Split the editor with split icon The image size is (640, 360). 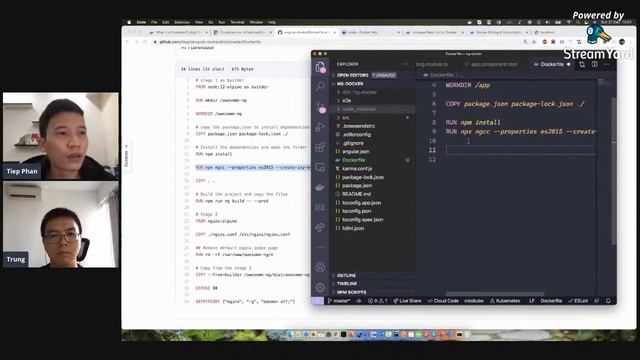click(x=595, y=64)
